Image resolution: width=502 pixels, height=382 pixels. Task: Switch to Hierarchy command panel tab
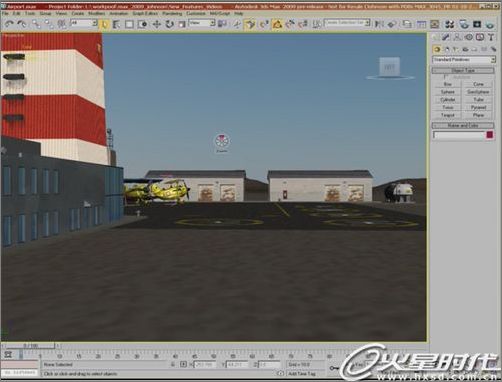pyautogui.click(x=457, y=37)
